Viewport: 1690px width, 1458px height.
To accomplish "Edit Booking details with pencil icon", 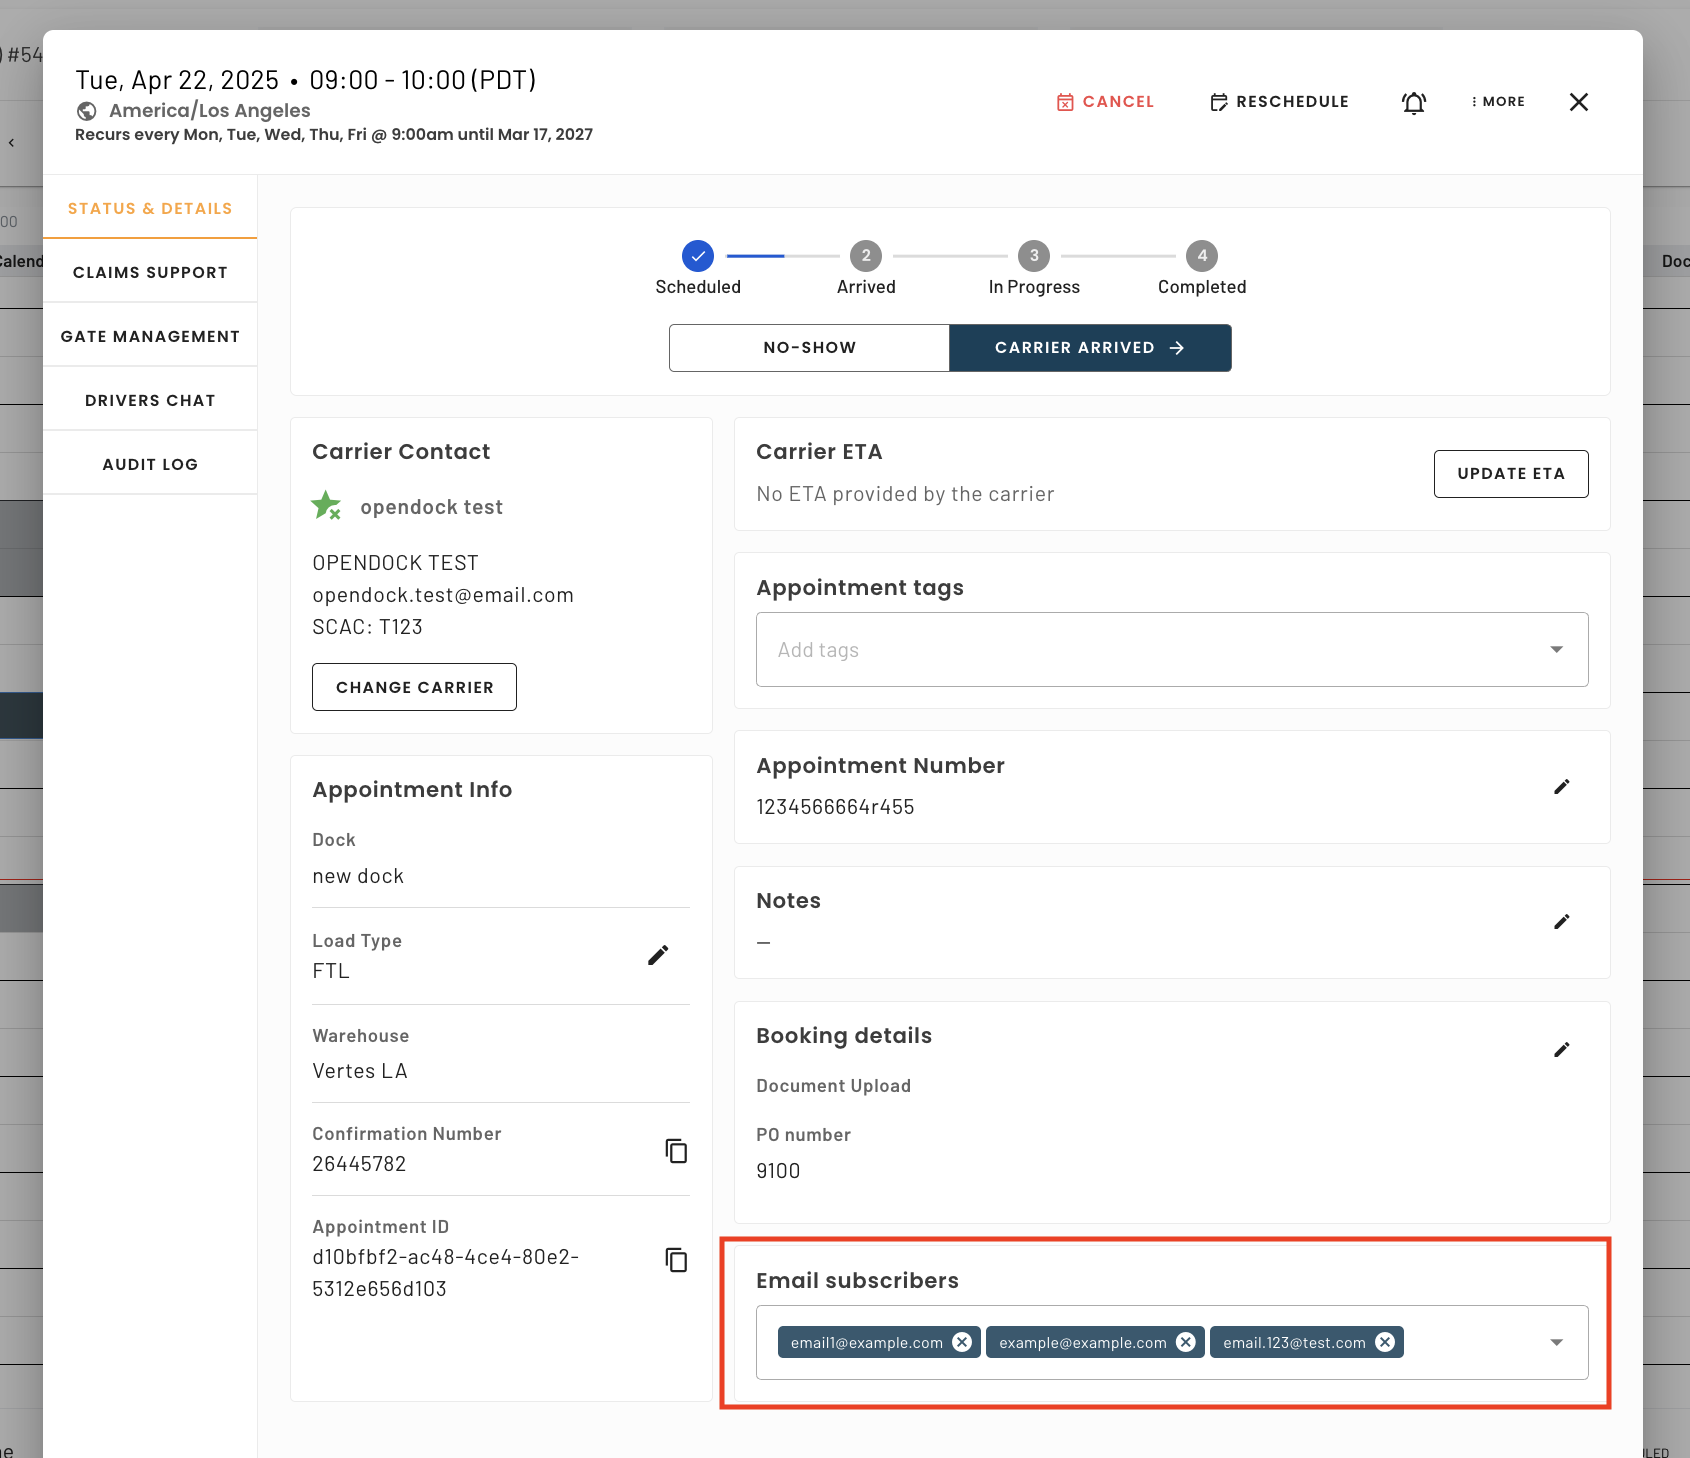I will point(1561,1049).
